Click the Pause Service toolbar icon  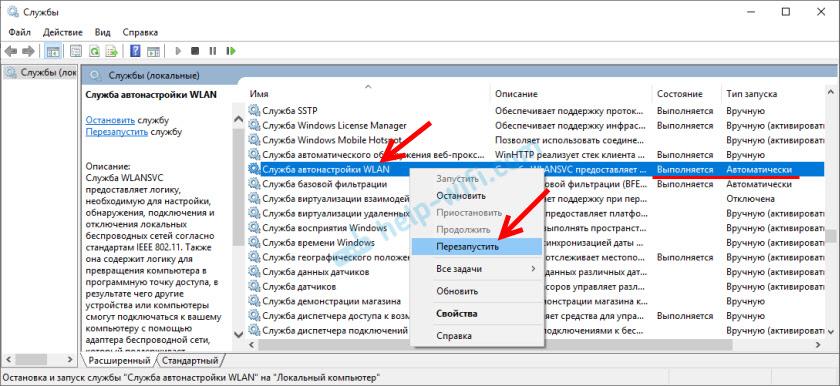coord(213,51)
